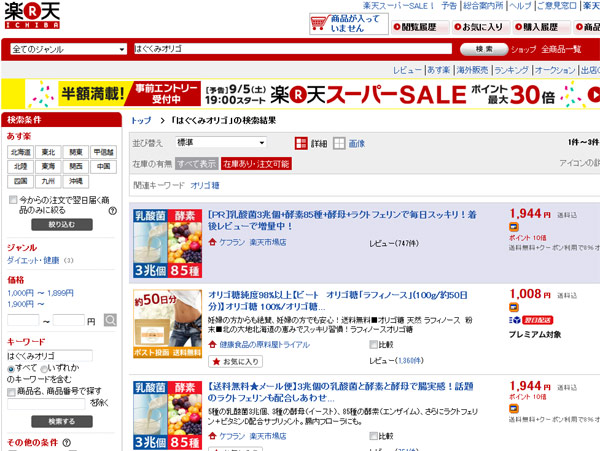Open オリゴ糖純度98%以上 product title link

point(338,301)
